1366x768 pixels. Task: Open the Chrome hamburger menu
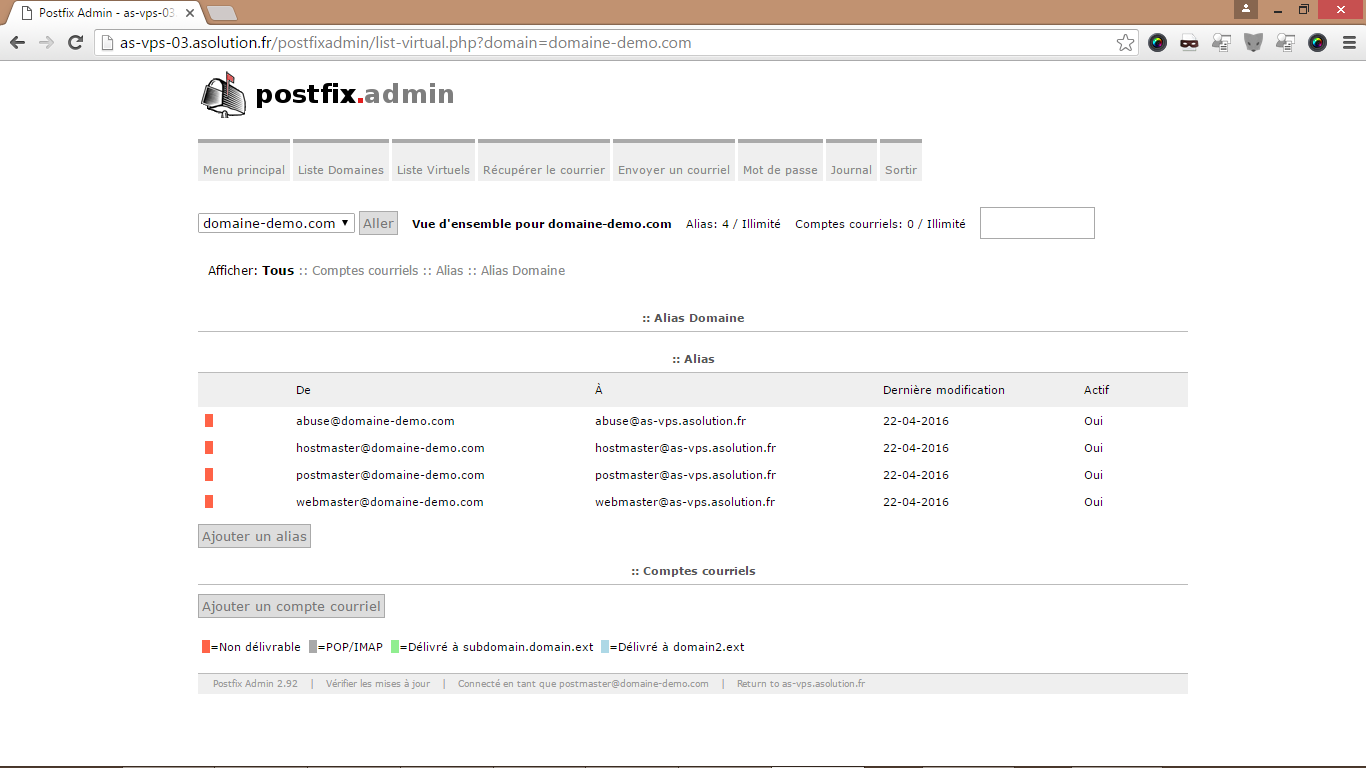[x=1349, y=43]
